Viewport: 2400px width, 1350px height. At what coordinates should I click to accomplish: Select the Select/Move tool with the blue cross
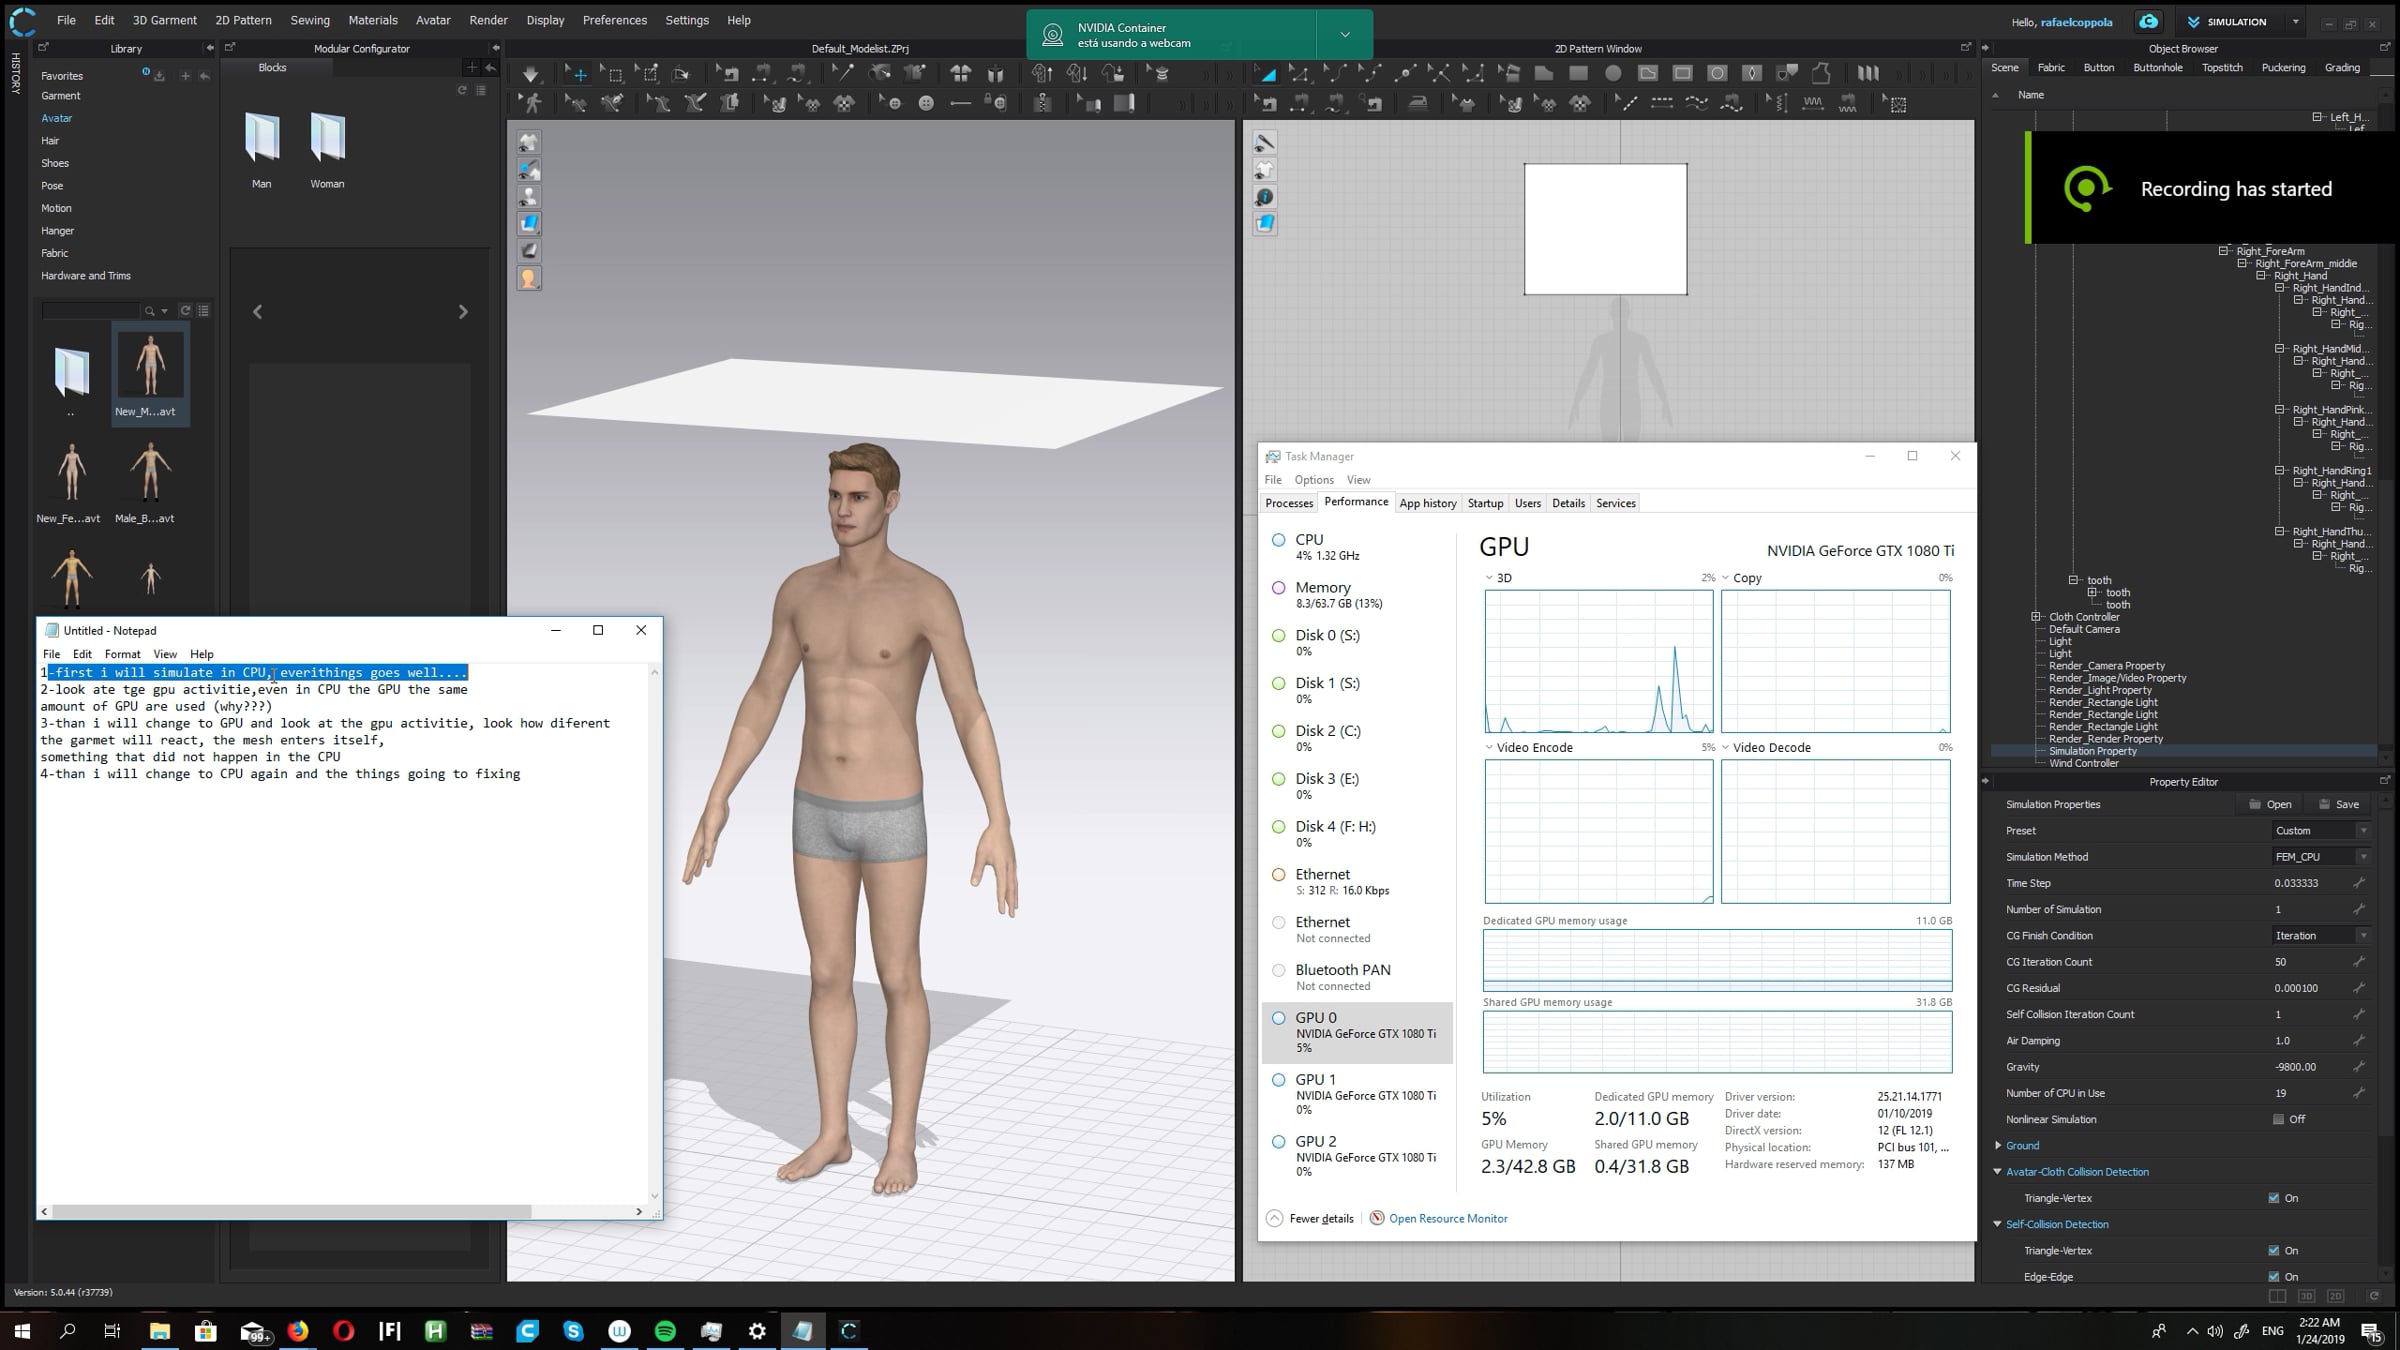(x=577, y=74)
